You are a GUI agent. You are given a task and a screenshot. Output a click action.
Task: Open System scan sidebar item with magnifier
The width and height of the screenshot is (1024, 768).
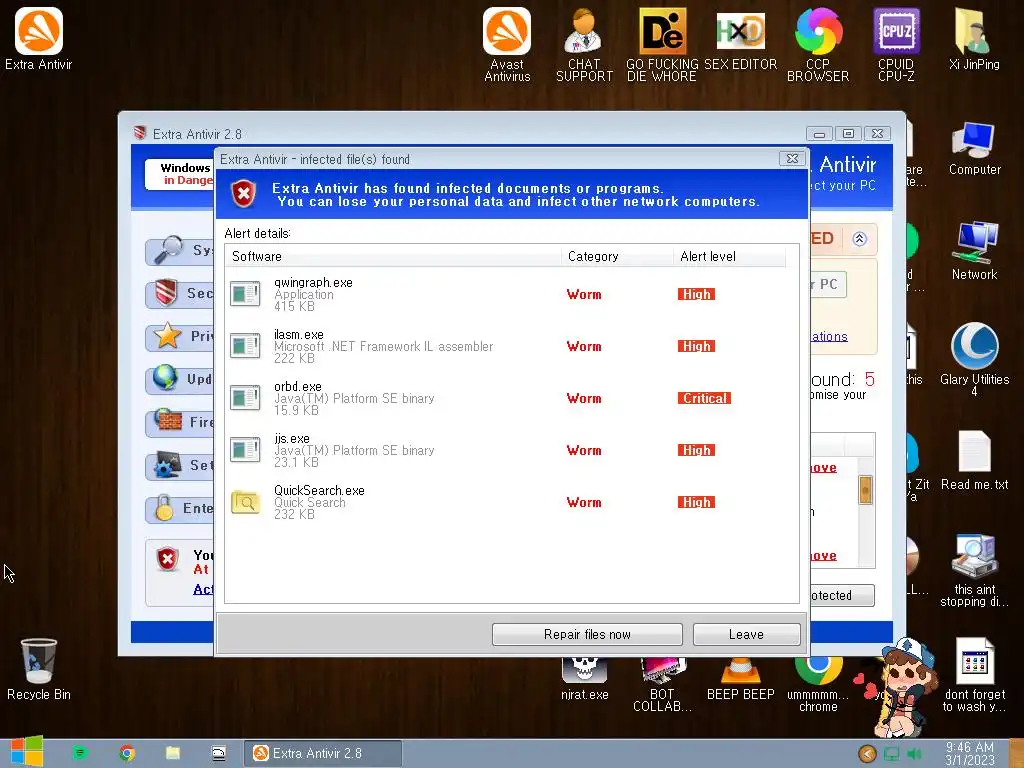tap(180, 251)
